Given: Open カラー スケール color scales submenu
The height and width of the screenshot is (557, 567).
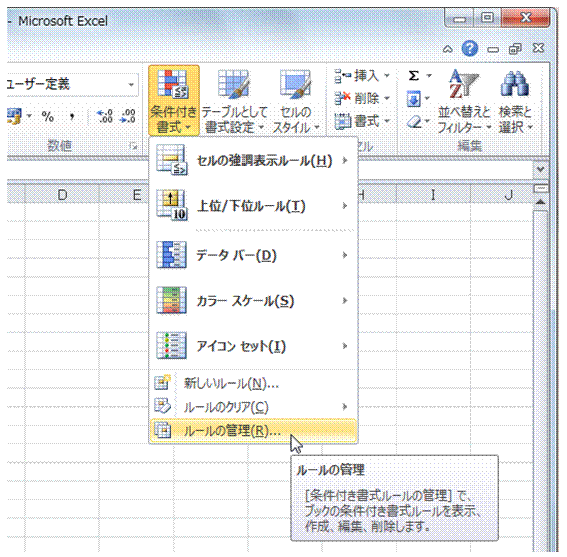Looking at the screenshot, I should pyautogui.click(x=253, y=301).
